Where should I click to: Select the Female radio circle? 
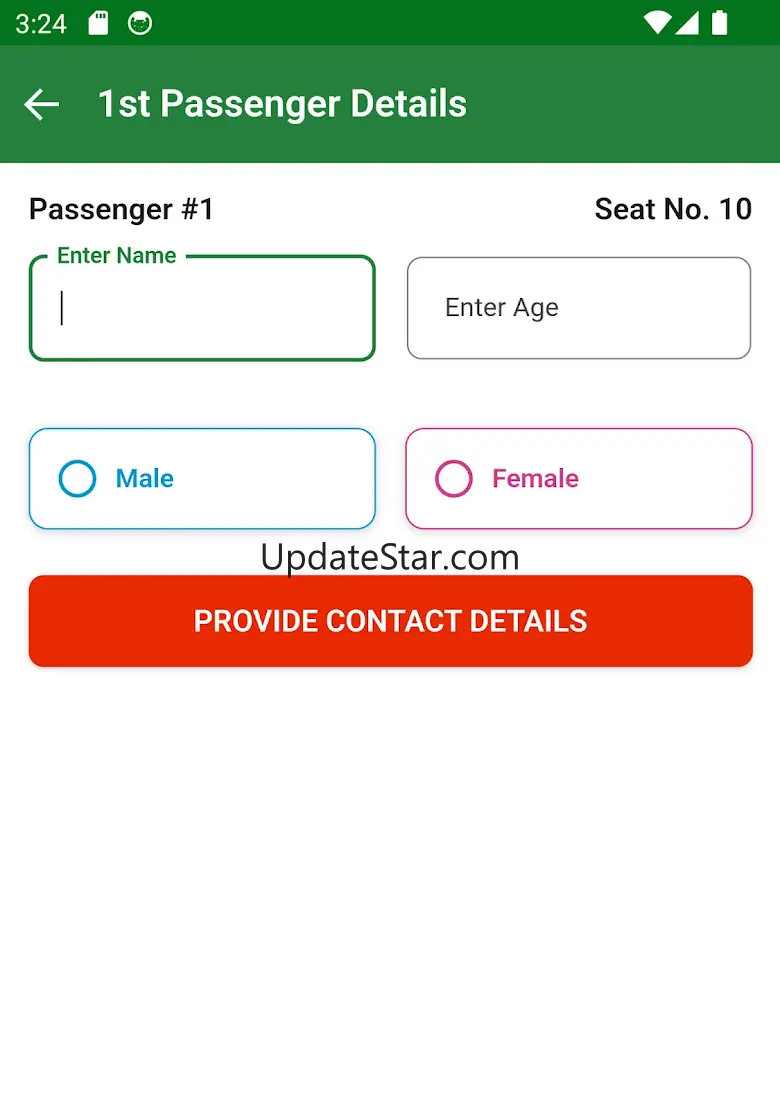[454, 479]
